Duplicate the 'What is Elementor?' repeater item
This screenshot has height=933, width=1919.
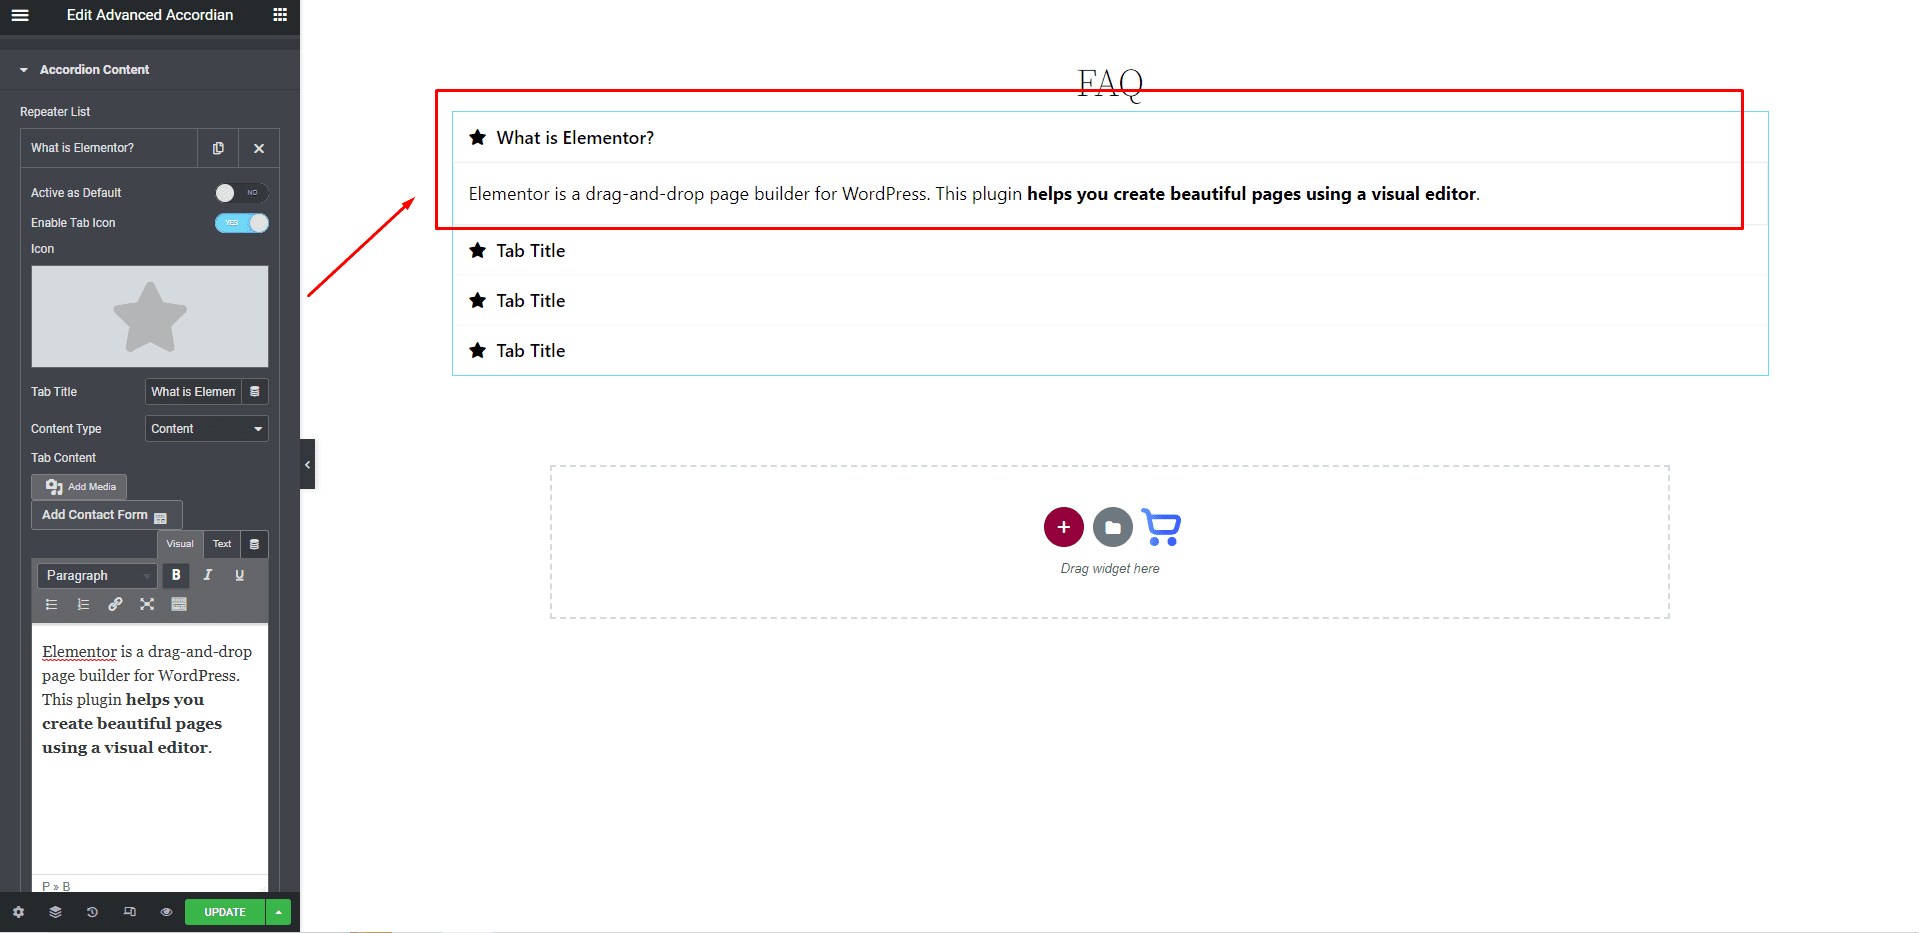click(218, 148)
